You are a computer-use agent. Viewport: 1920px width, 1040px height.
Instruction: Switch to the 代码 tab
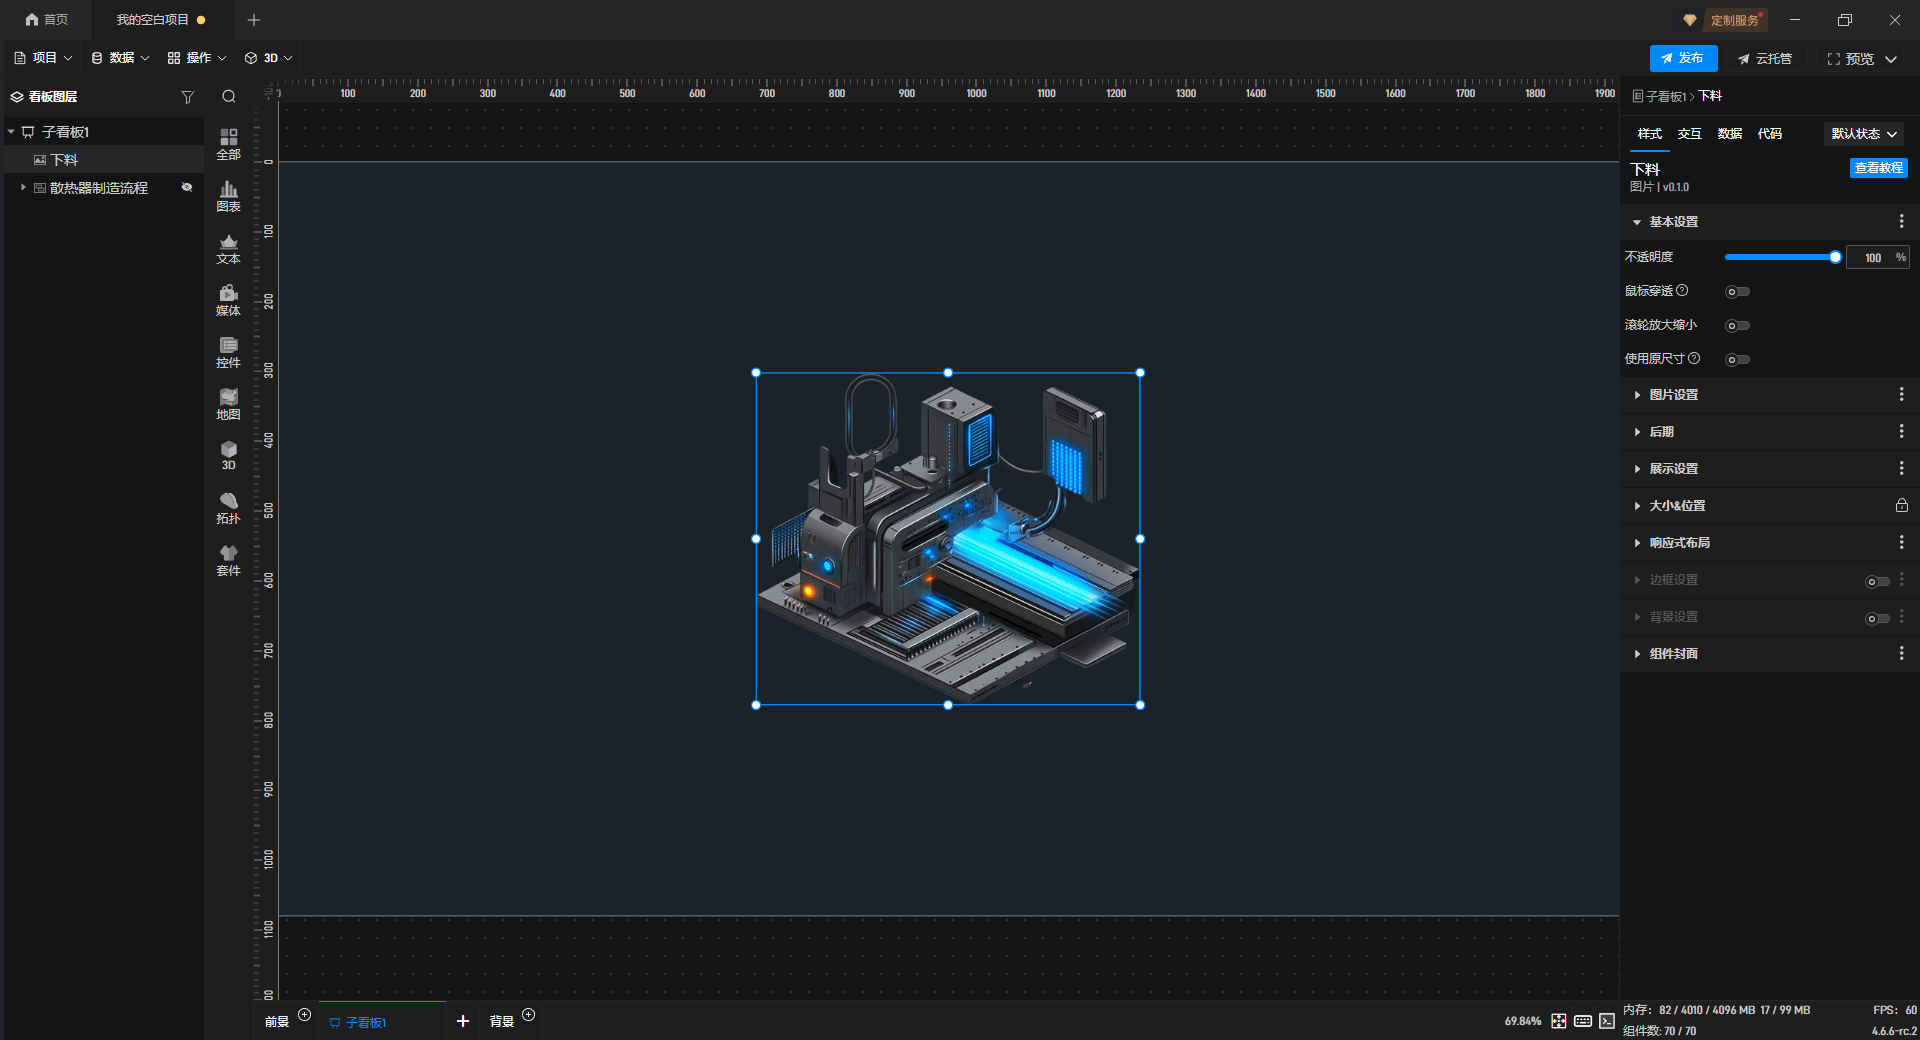(1770, 134)
